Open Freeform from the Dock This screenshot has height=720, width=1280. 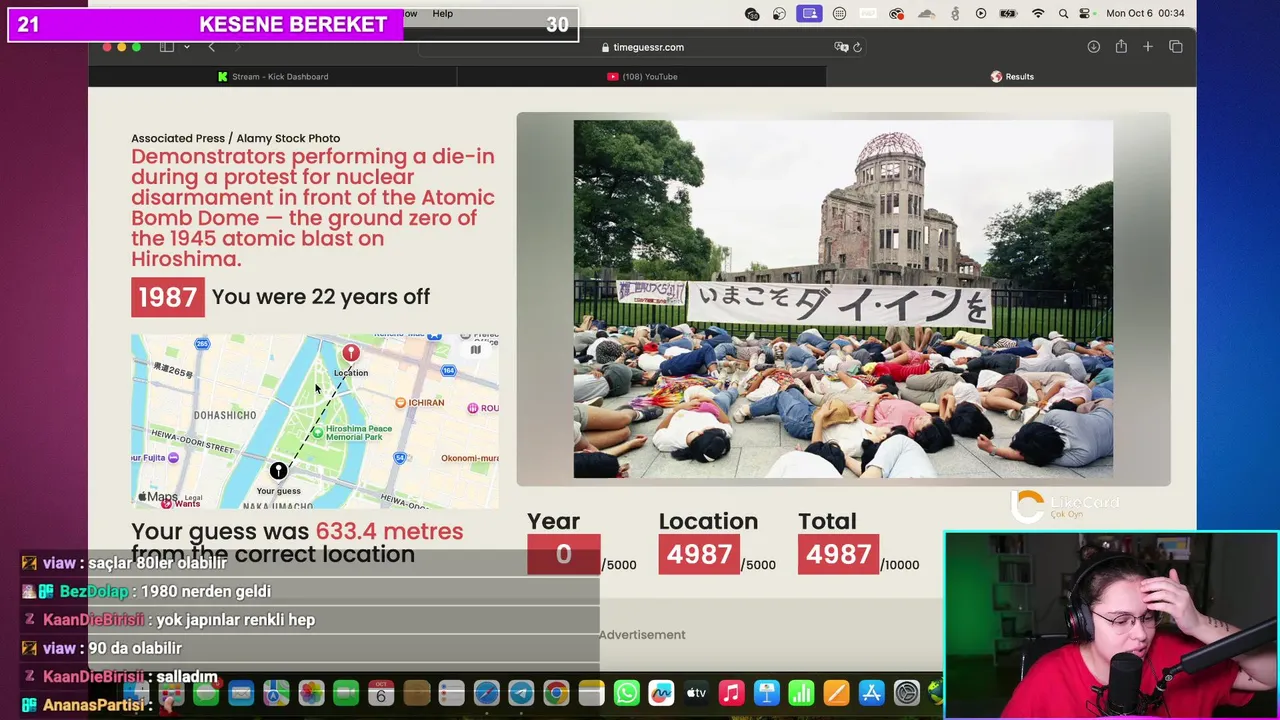[x=662, y=692]
